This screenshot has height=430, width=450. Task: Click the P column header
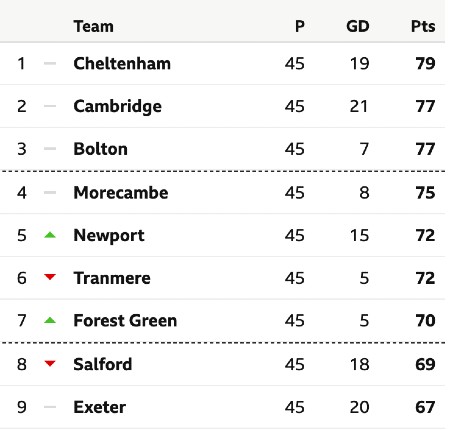coord(300,26)
